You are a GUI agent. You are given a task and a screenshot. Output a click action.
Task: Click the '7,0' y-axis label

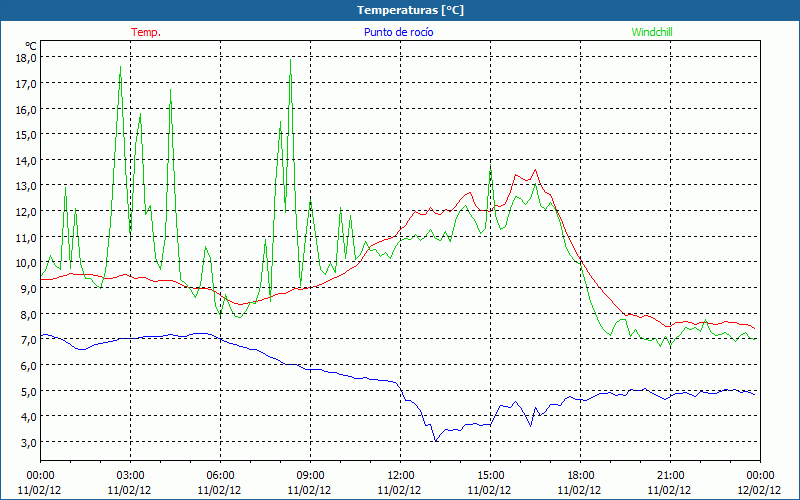pyautogui.click(x=29, y=340)
